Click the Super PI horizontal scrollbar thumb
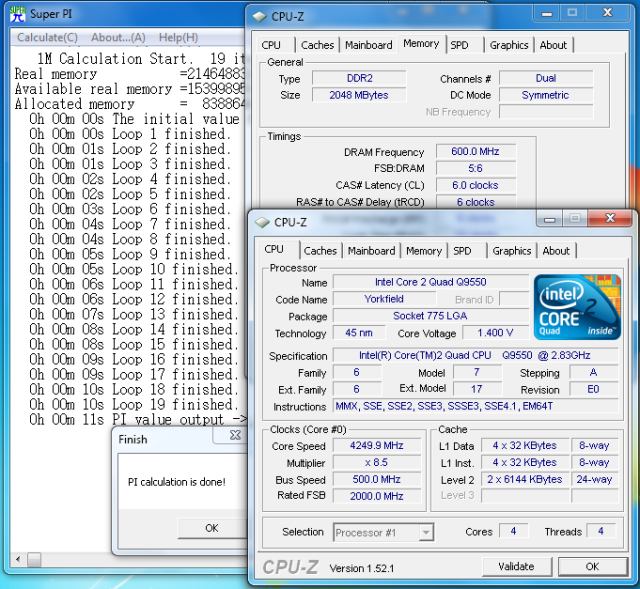This screenshot has height=589, width=640. click(34, 559)
